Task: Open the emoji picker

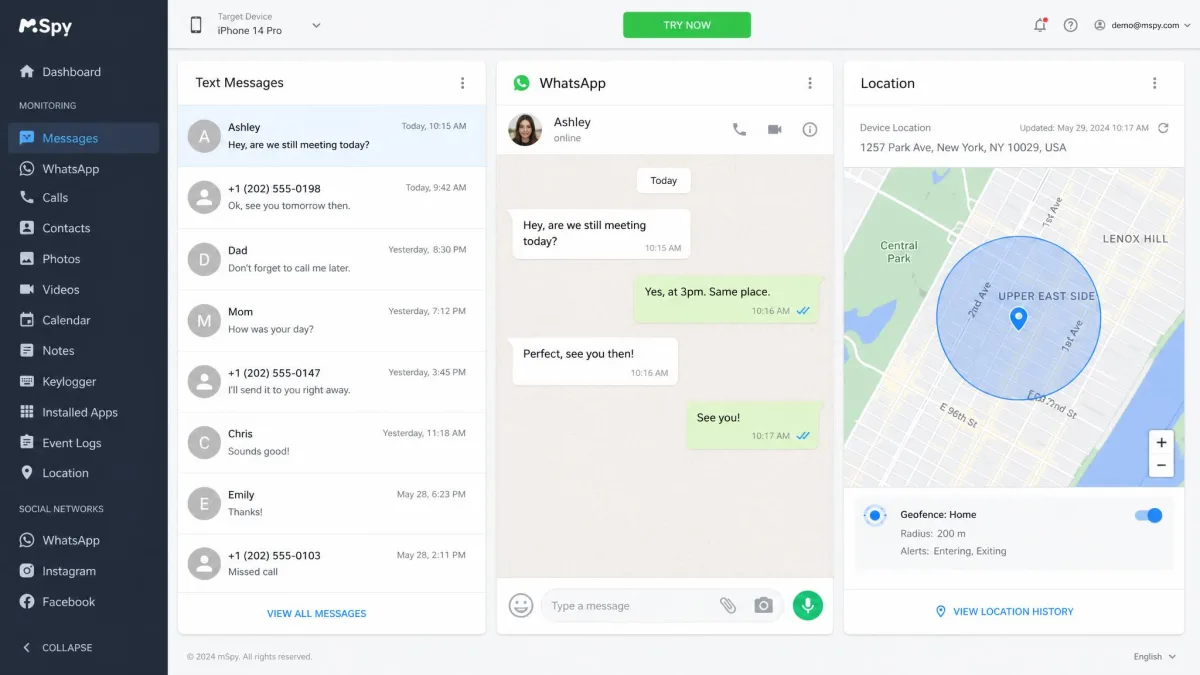Action: click(521, 605)
